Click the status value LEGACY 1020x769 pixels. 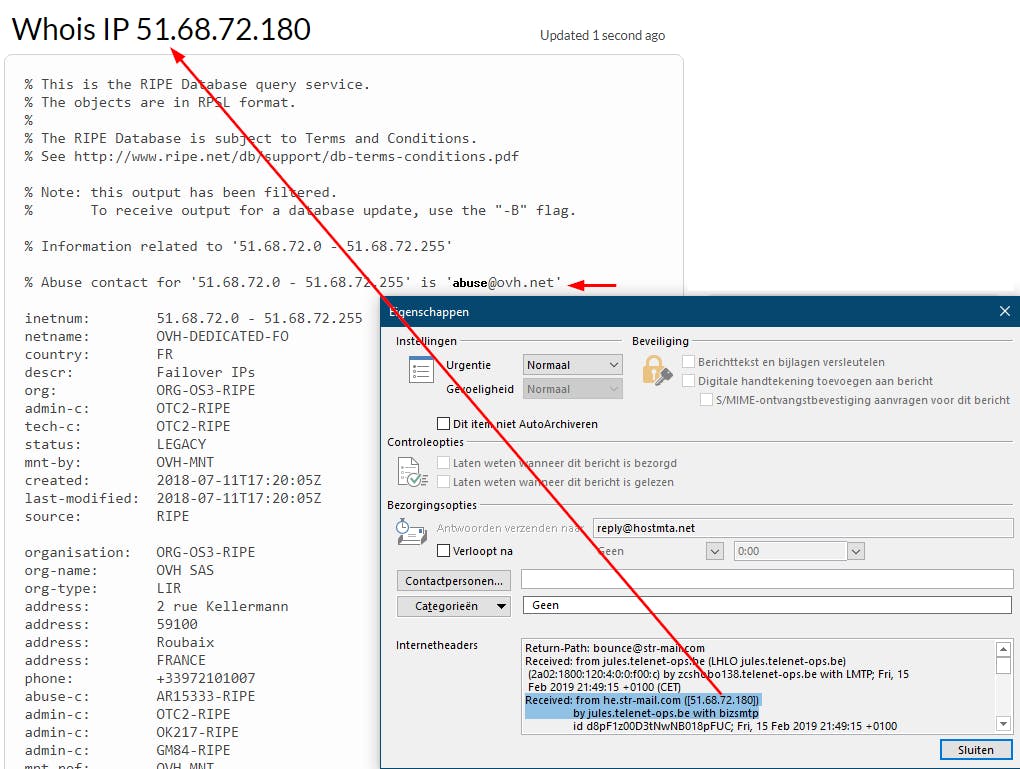click(x=181, y=444)
